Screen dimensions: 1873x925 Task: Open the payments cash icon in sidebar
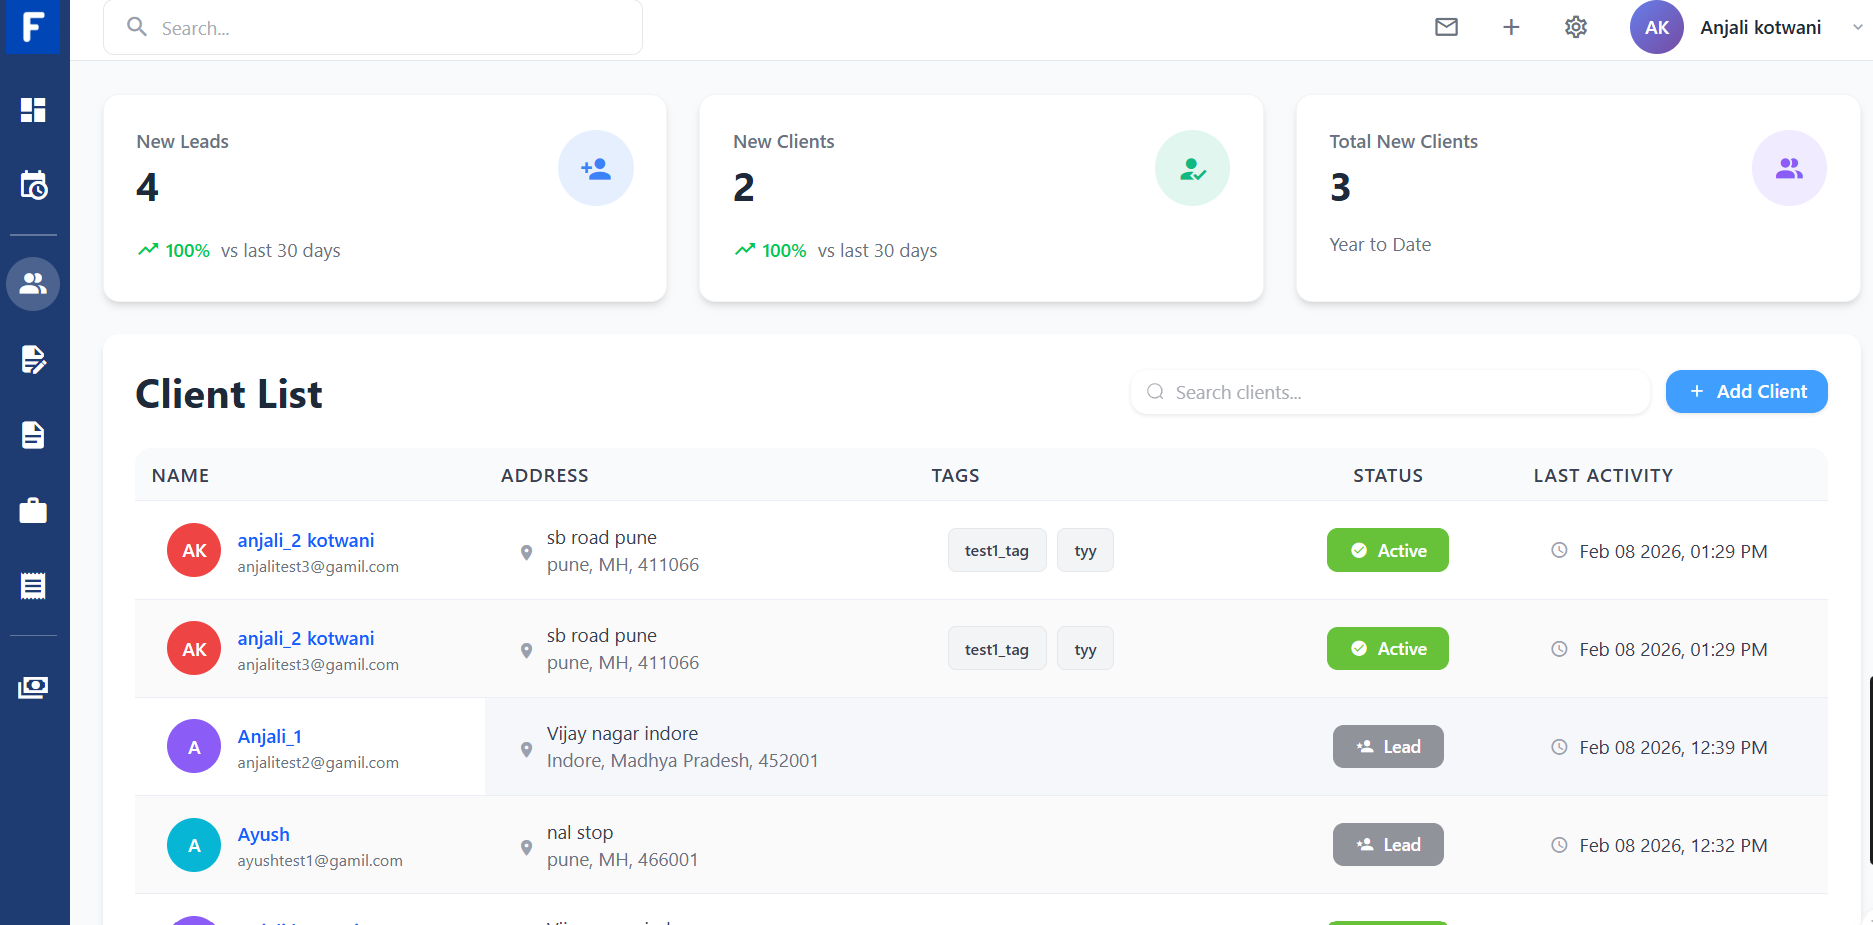click(x=33, y=688)
